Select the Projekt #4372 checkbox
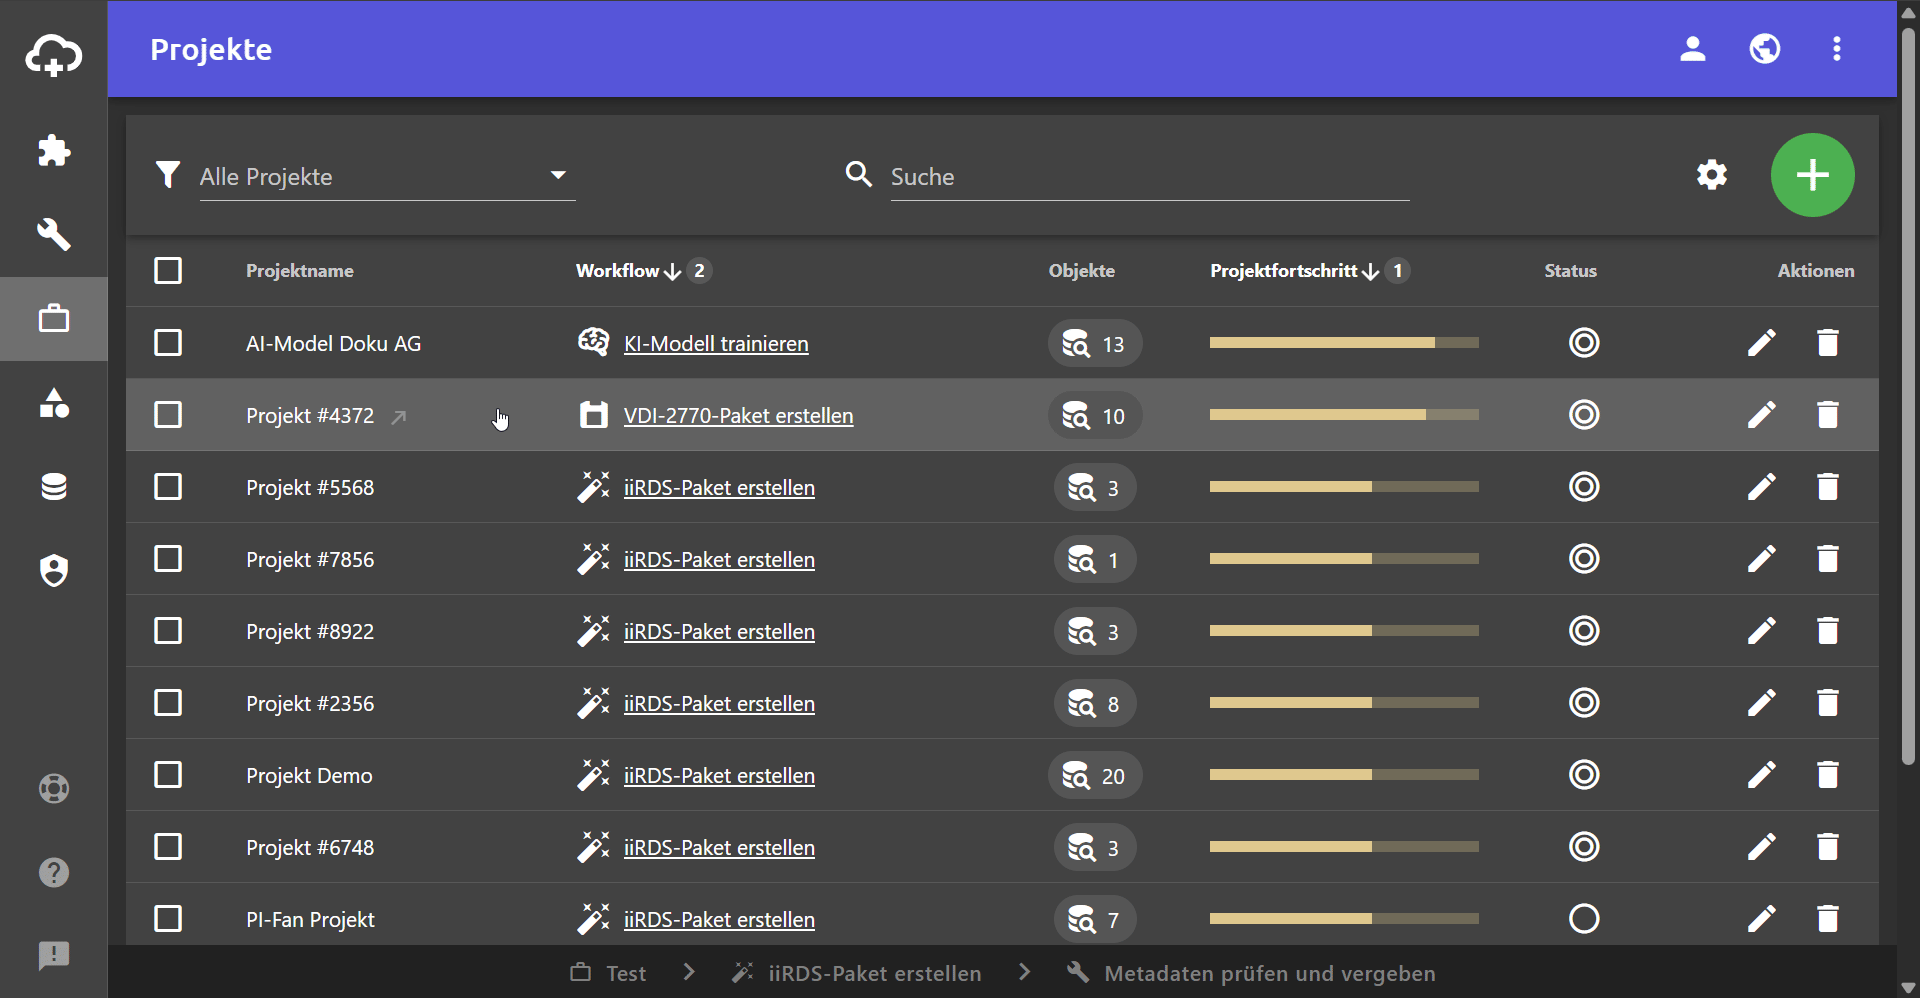 [168, 415]
